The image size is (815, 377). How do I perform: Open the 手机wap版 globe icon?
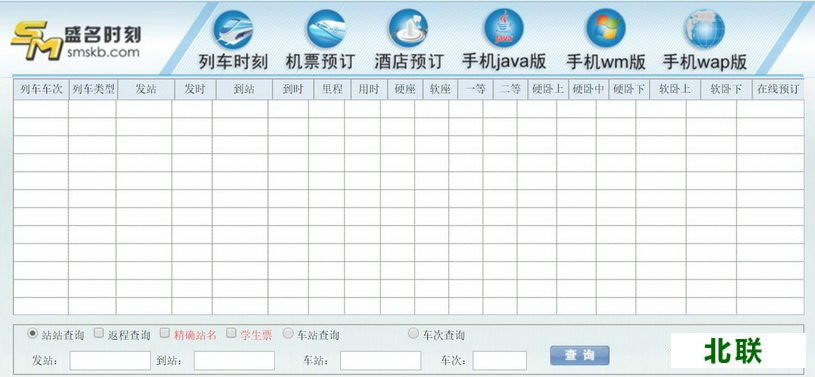(x=704, y=29)
